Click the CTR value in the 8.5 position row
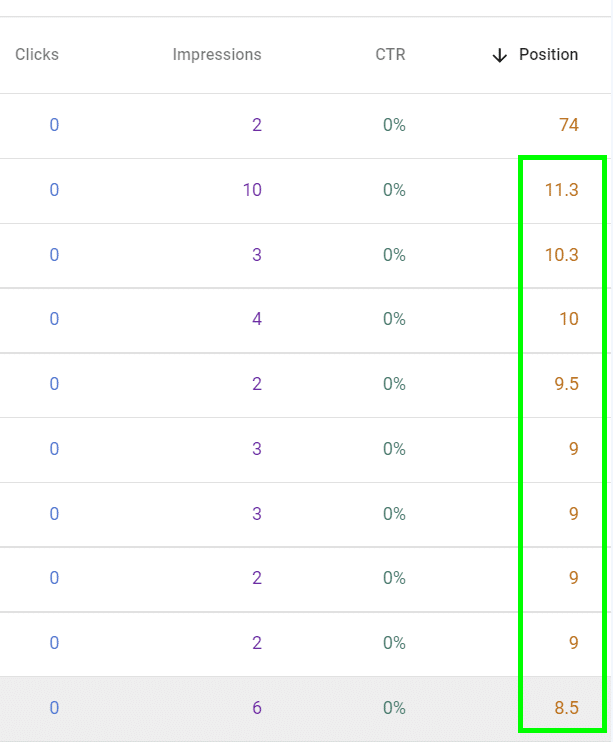This screenshot has height=742, width=613. (x=393, y=708)
